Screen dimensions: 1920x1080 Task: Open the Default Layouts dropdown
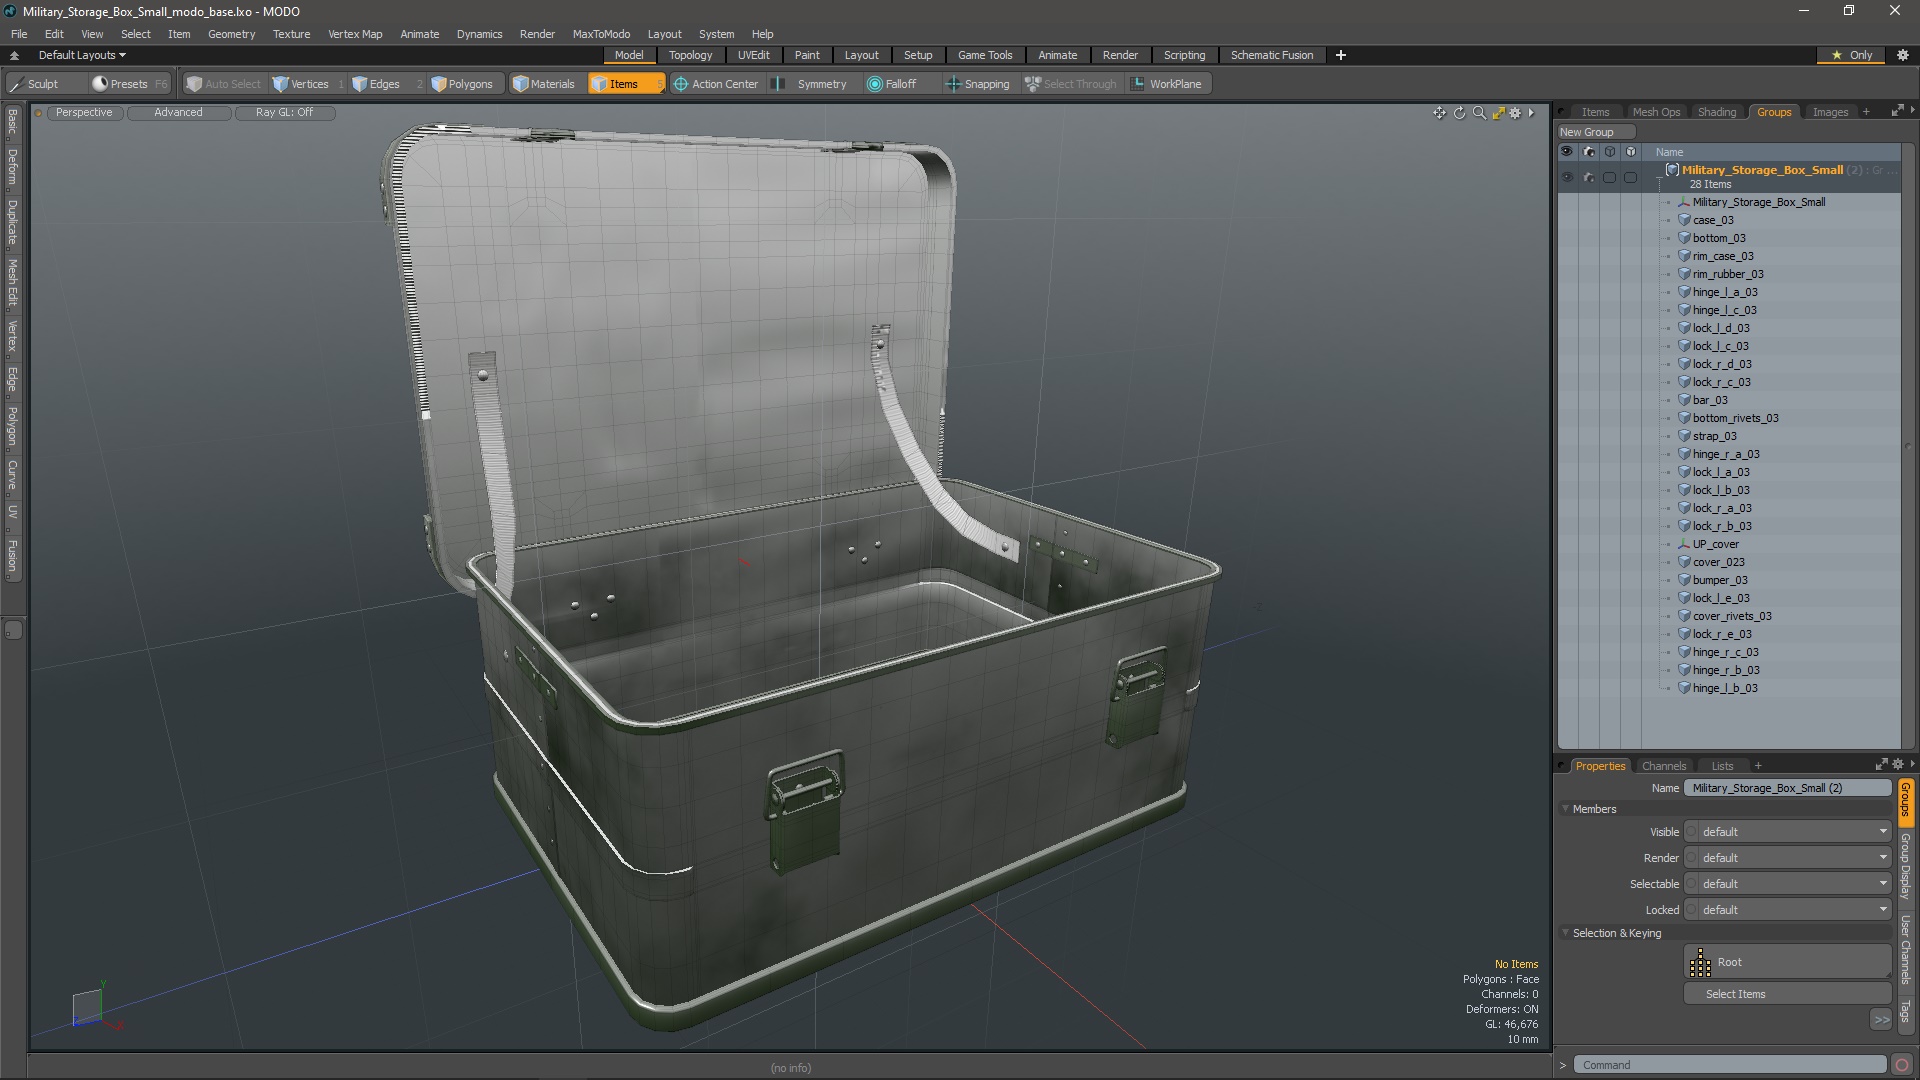[82, 55]
